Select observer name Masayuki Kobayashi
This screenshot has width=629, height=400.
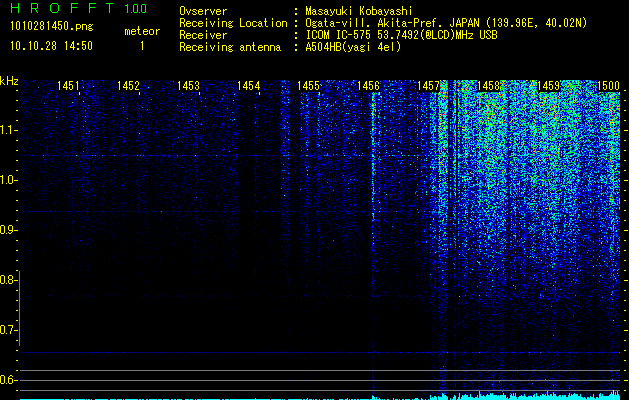359,12
